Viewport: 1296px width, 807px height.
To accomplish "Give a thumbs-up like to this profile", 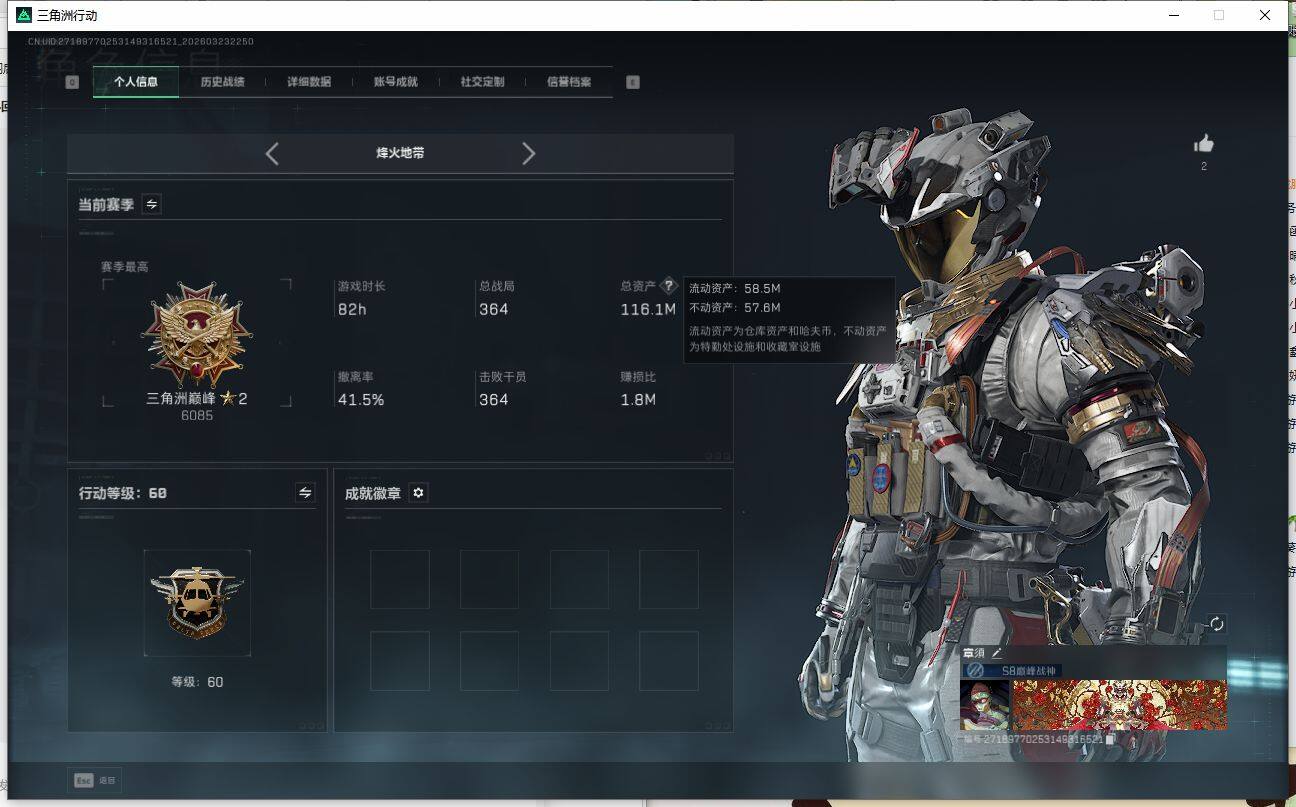I will point(1204,143).
